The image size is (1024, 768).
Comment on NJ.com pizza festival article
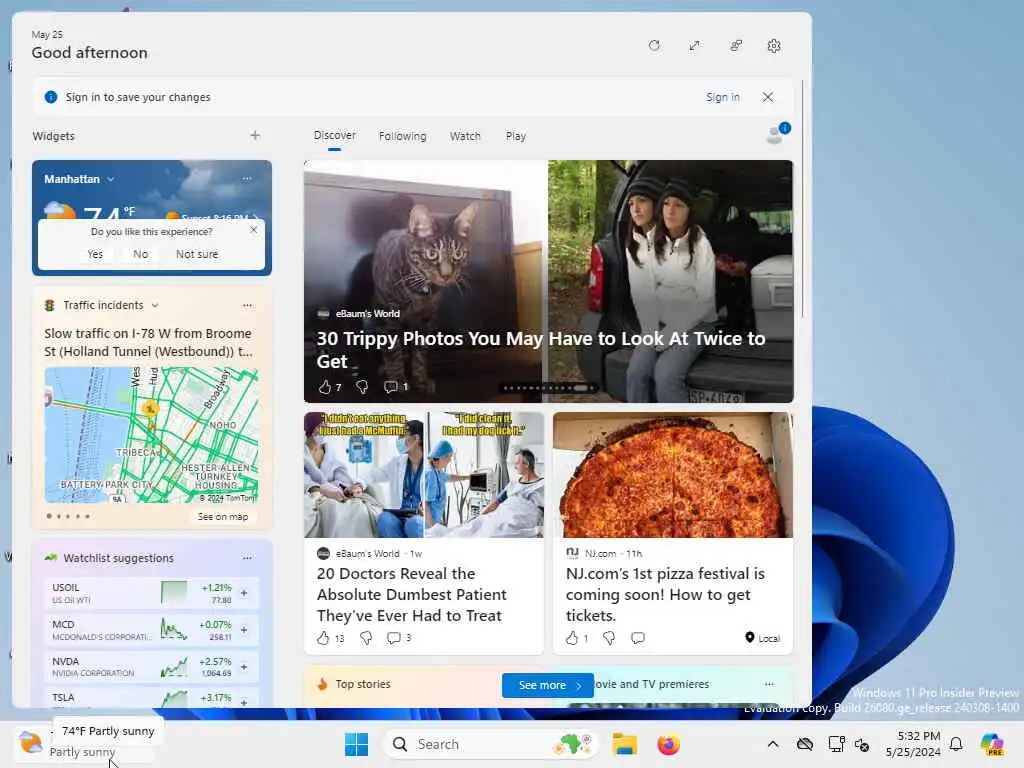tap(638, 638)
